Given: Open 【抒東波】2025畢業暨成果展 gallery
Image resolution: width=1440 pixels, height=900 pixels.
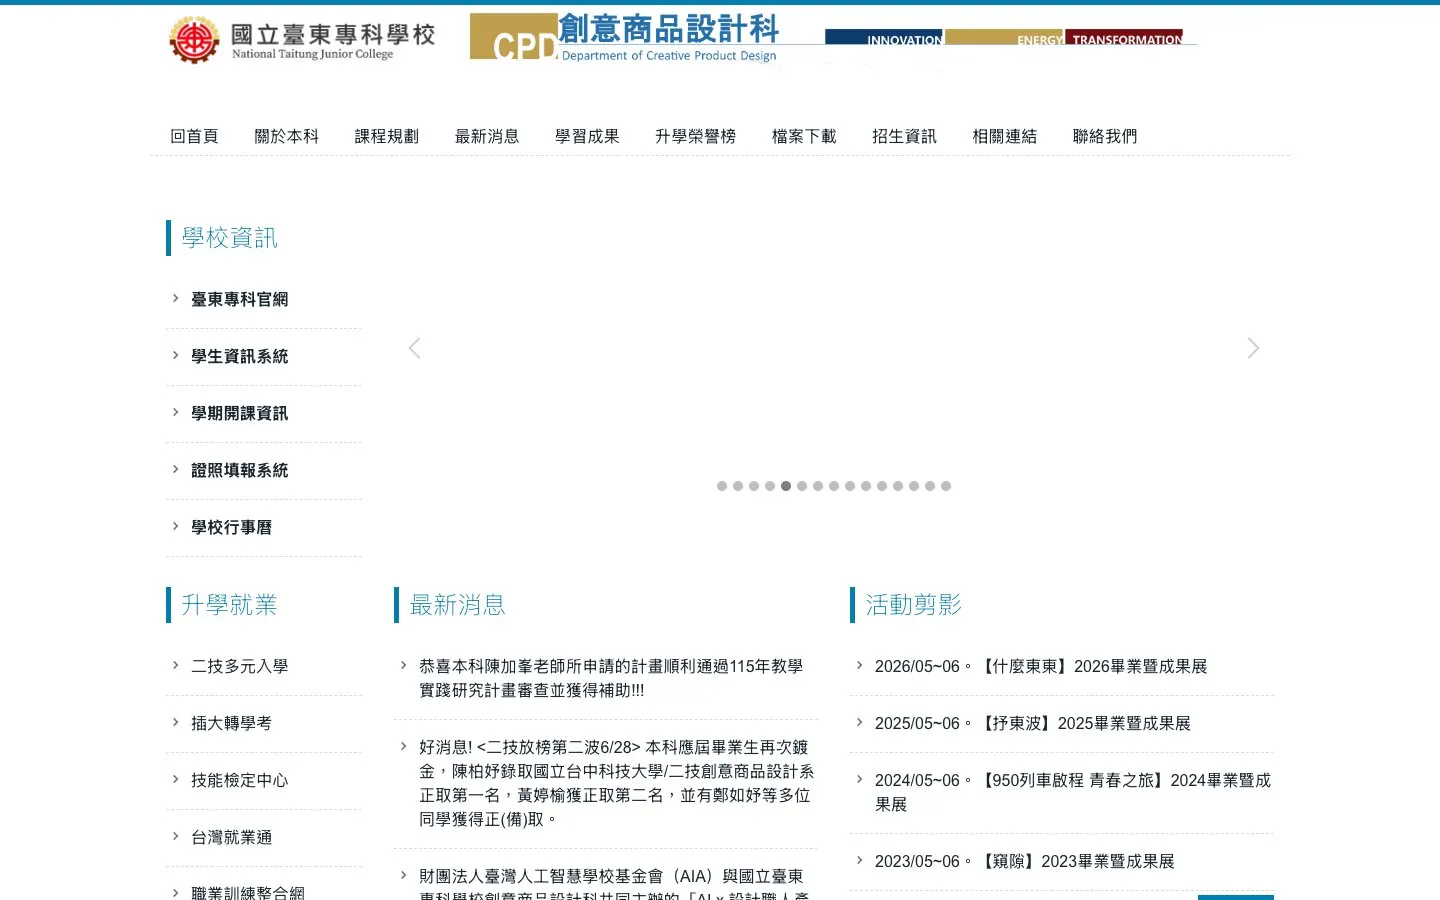Looking at the screenshot, I should [1033, 723].
